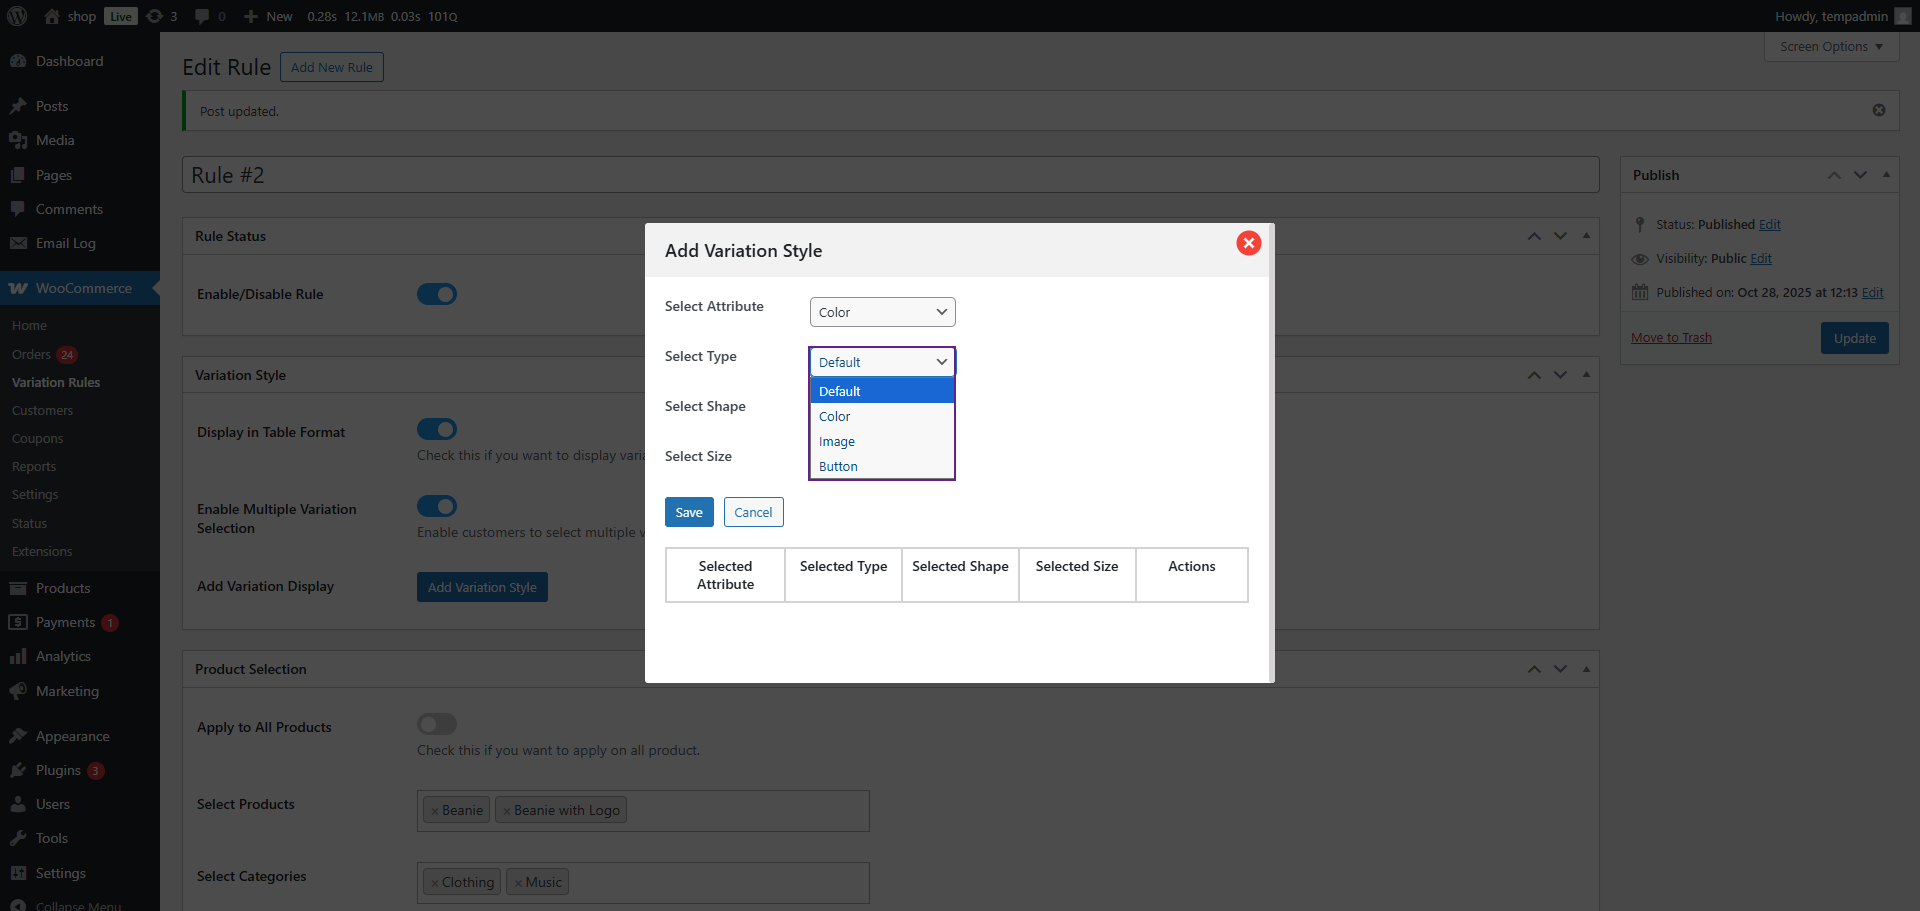Click the Rule #2 title field
This screenshot has height=911, width=1920.
[890, 175]
